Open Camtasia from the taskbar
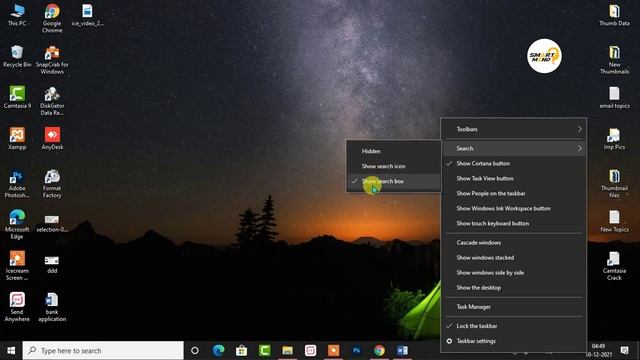 point(264,351)
